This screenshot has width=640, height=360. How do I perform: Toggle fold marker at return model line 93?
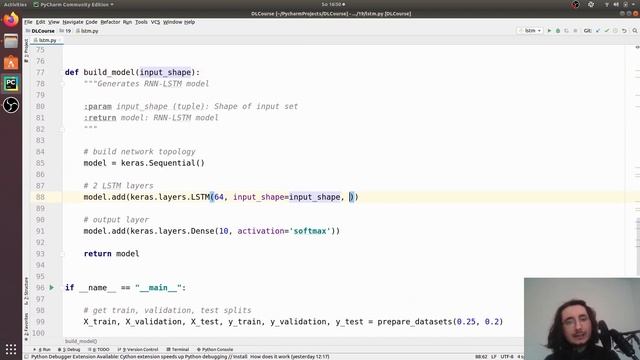point(63,253)
